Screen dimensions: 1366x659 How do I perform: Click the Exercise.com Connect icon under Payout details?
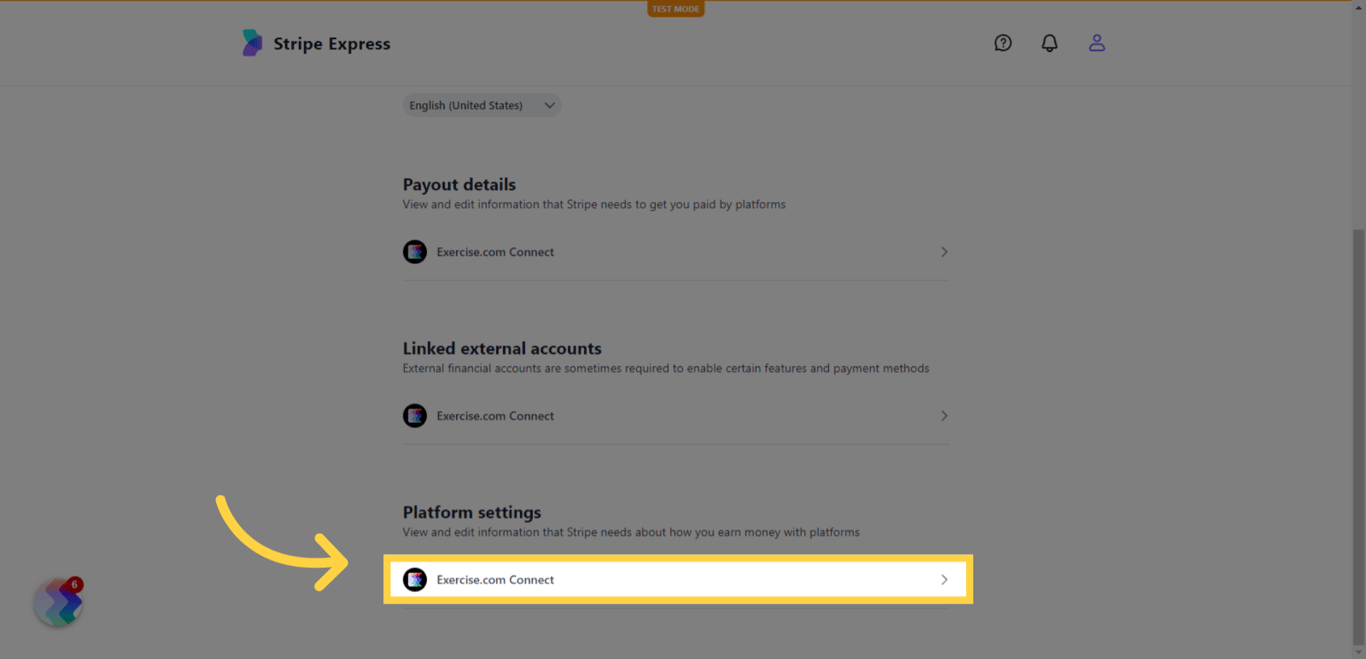point(415,252)
